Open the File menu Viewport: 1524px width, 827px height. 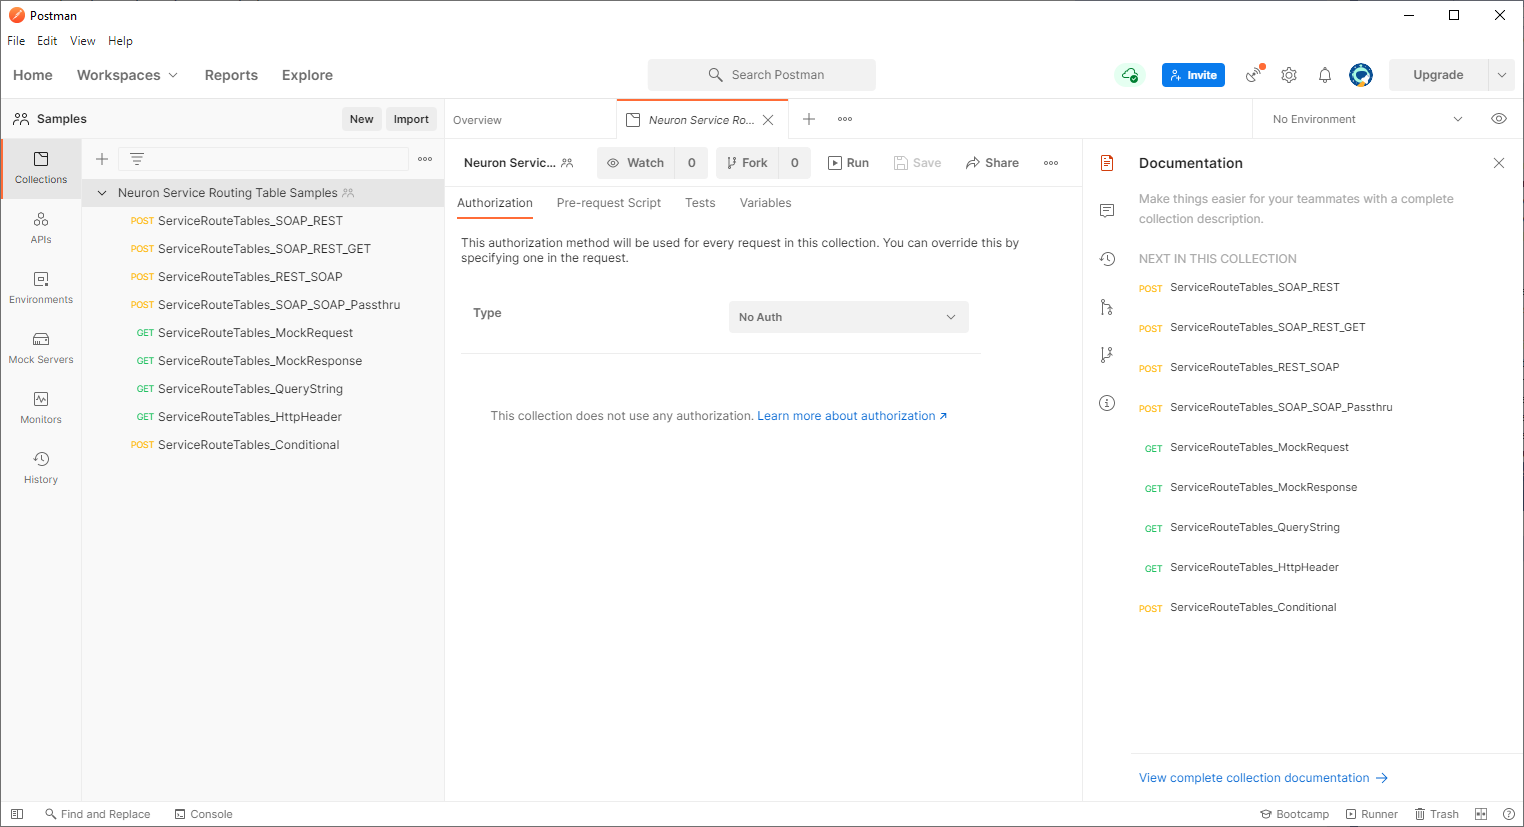[x=16, y=41]
